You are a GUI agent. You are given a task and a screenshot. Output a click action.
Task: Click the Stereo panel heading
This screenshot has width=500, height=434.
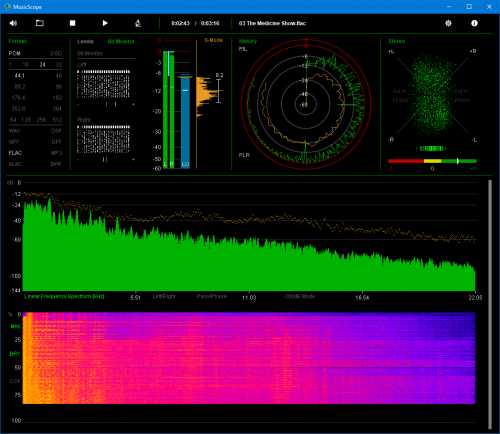pos(397,41)
